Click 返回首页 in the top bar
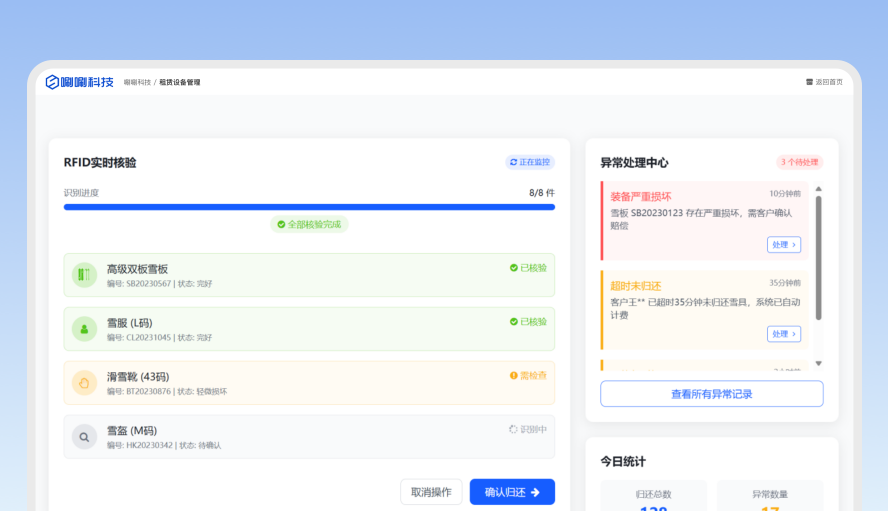The width and height of the screenshot is (888, 511). pos(824,82)
